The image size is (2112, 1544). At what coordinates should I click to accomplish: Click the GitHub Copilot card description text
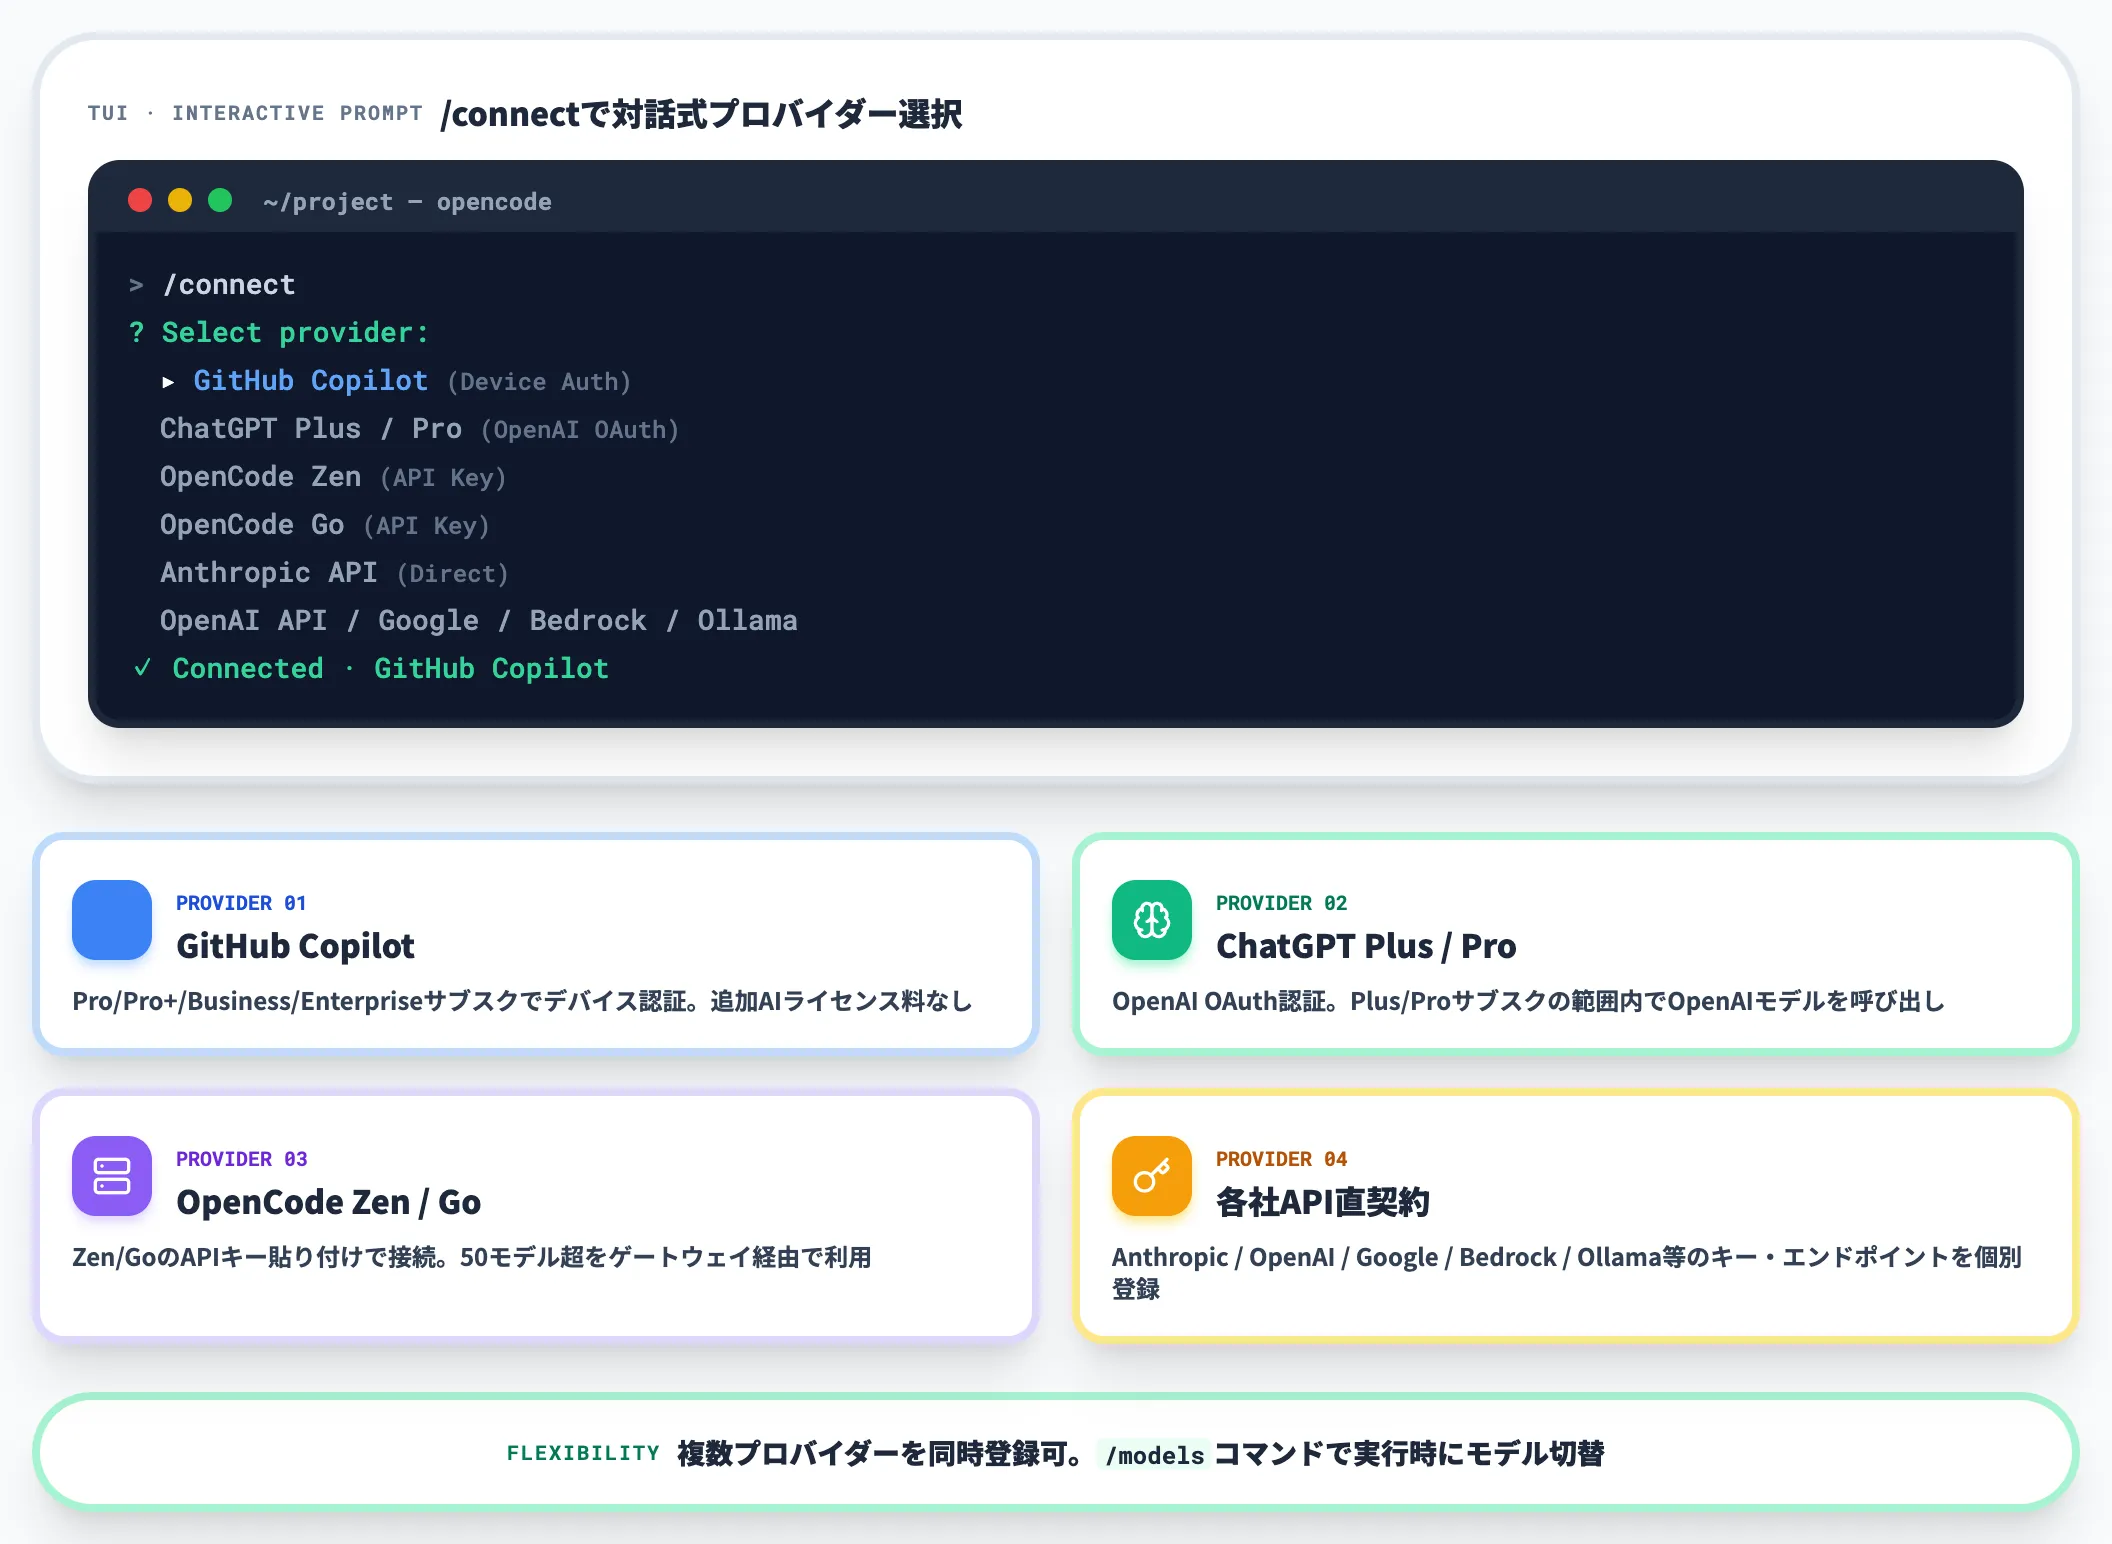tap(522, 1001)
